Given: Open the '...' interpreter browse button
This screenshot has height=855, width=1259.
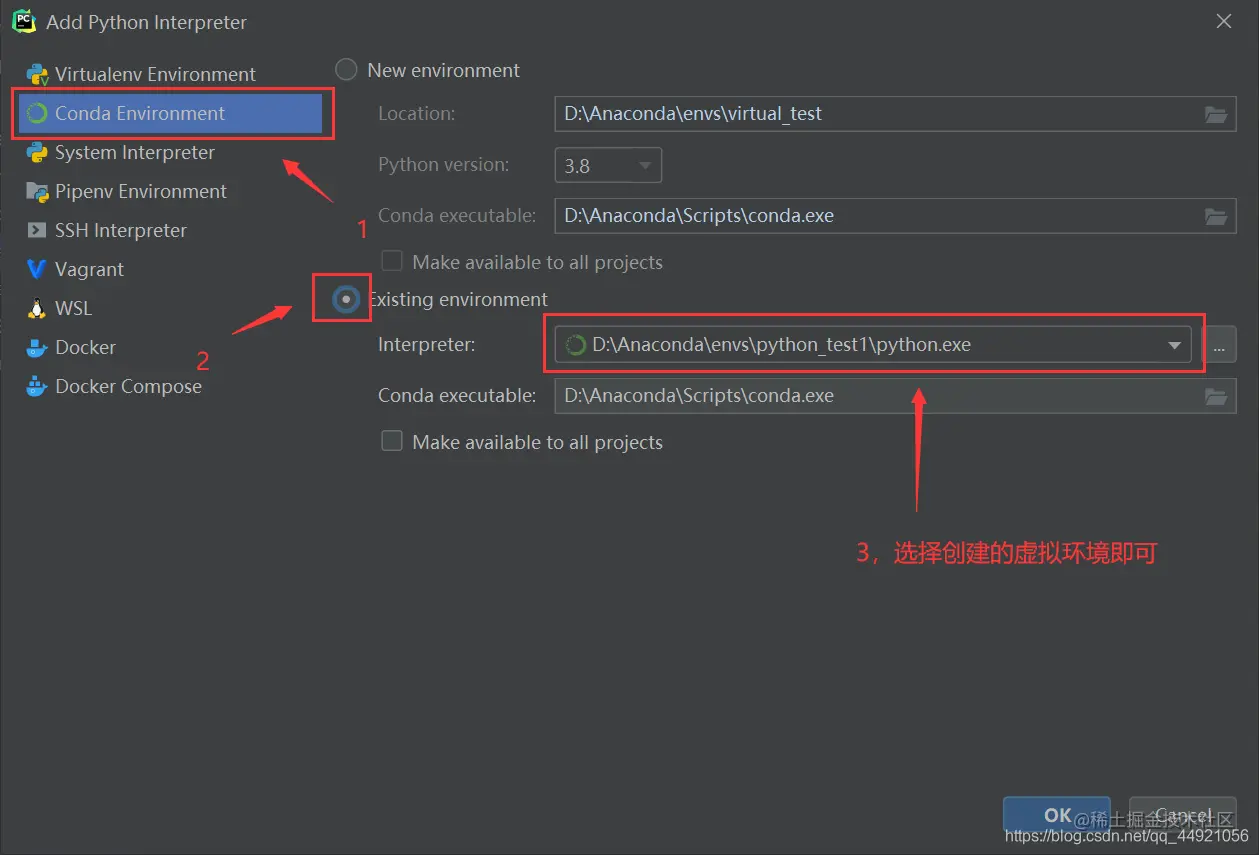Looking at the screenshot, I should [x=1219, y=345].
